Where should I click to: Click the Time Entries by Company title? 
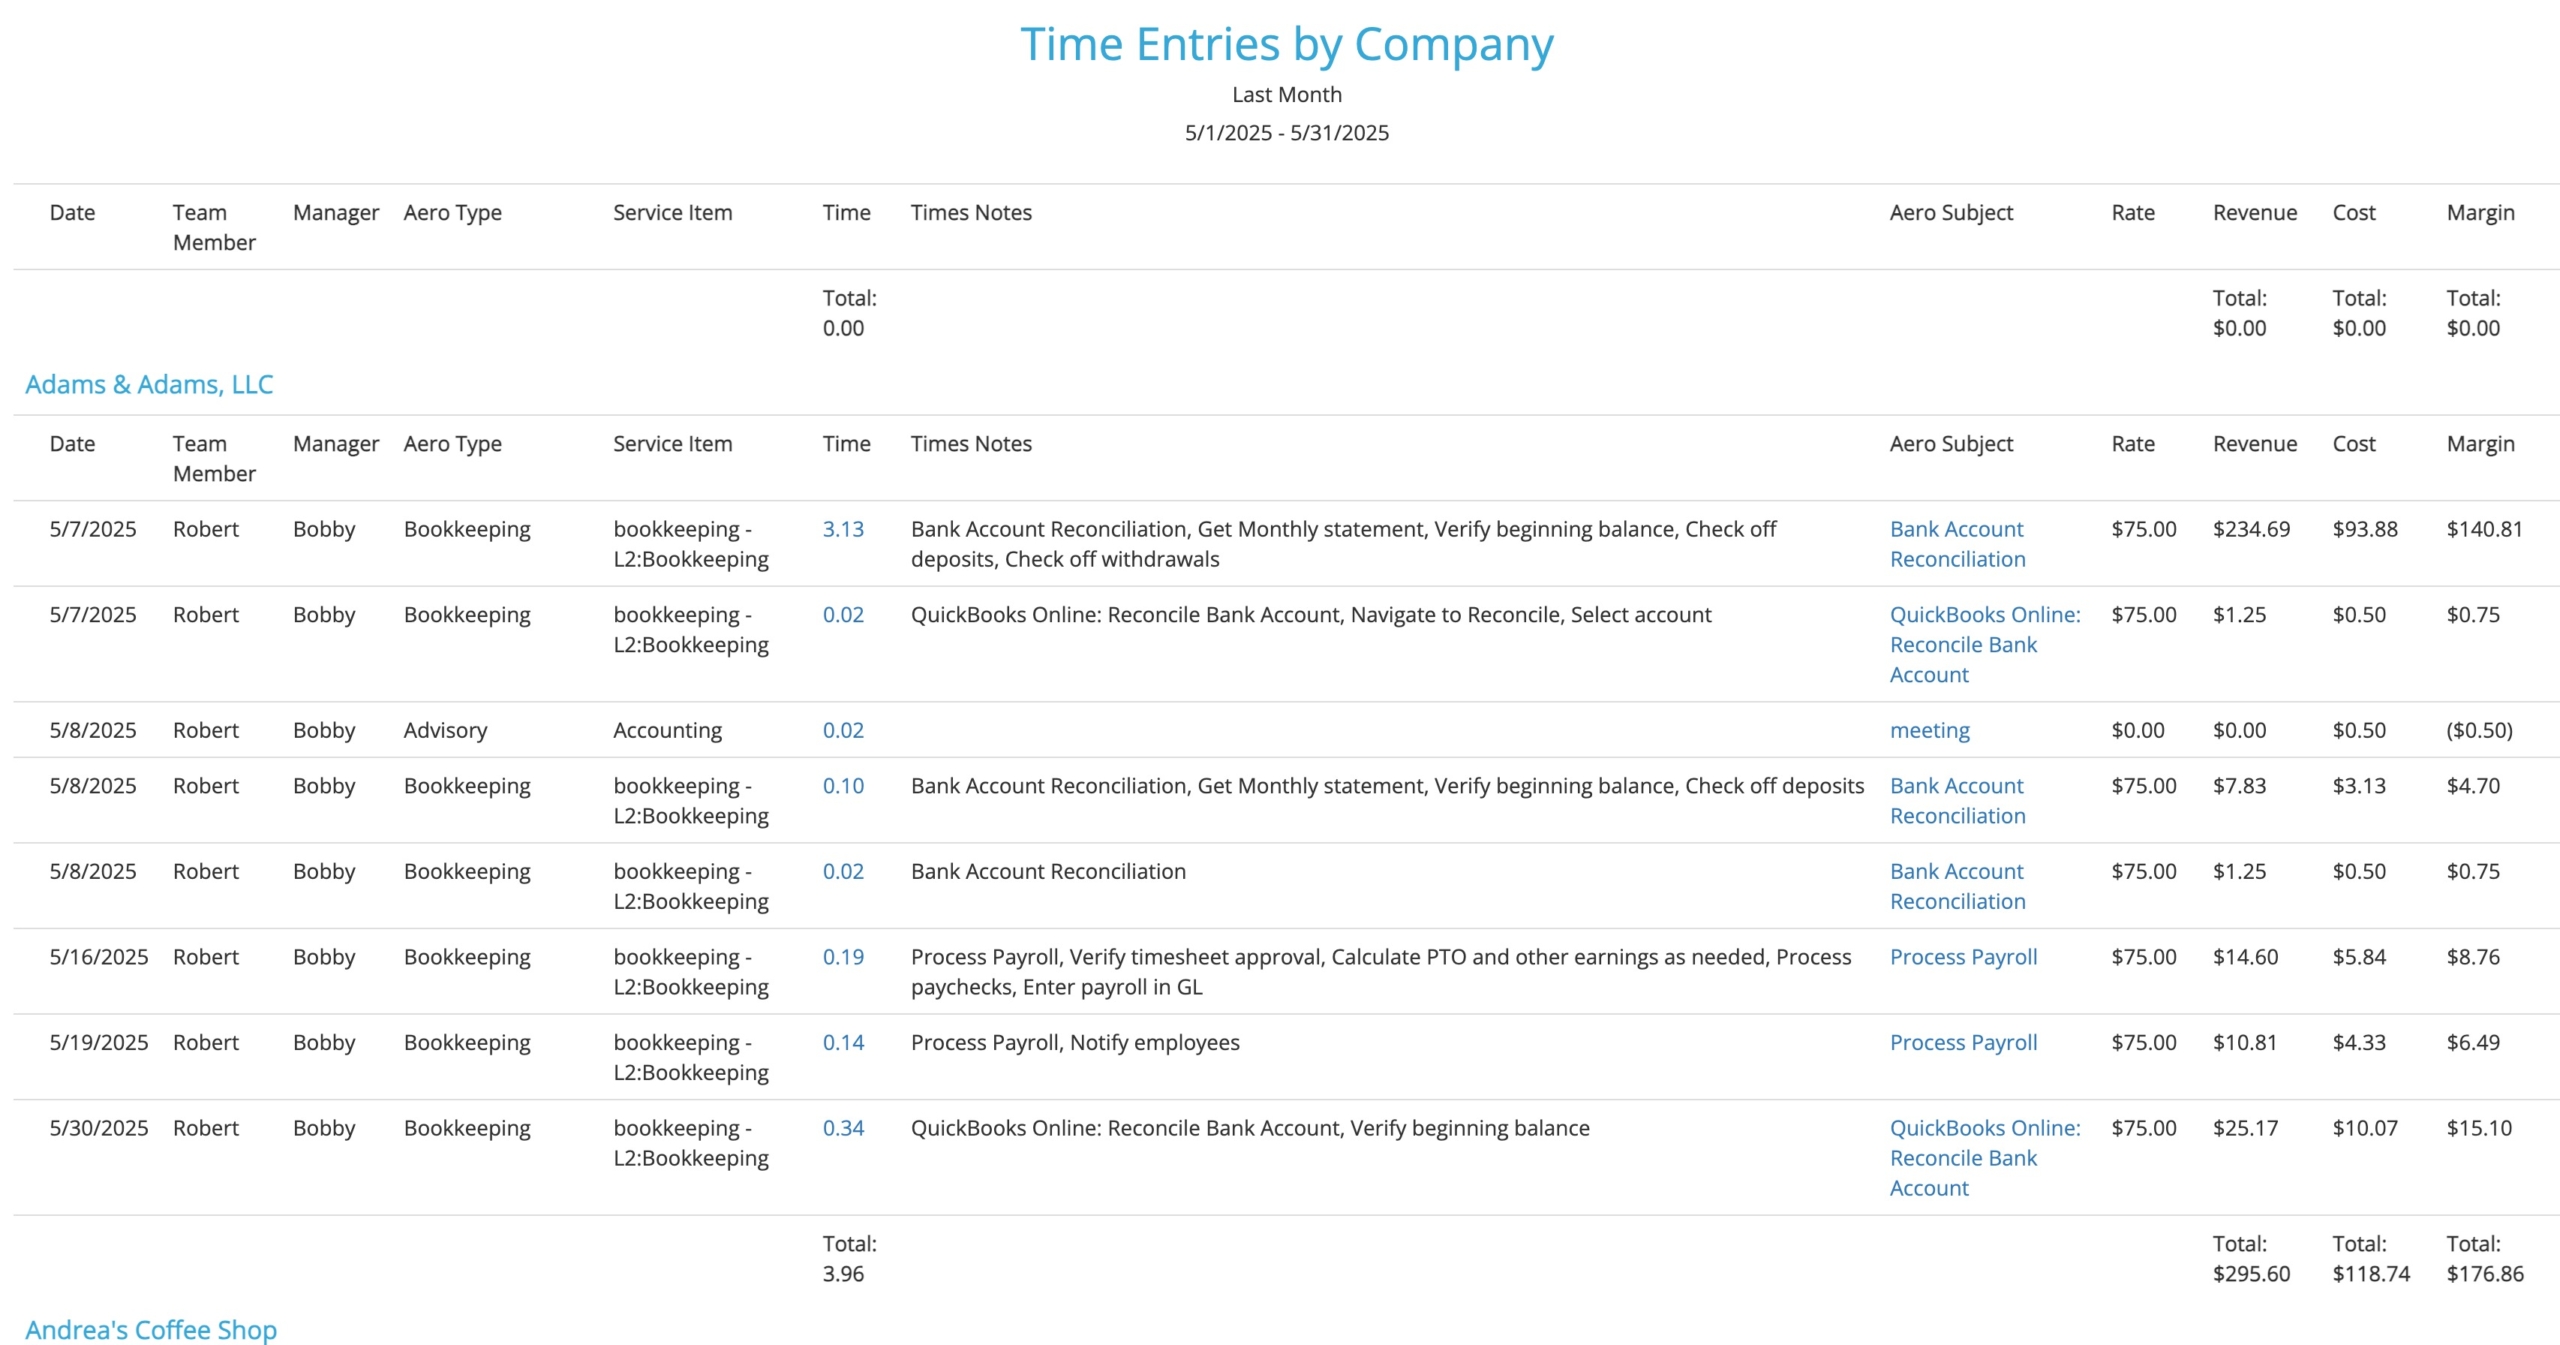point(1286,44)
